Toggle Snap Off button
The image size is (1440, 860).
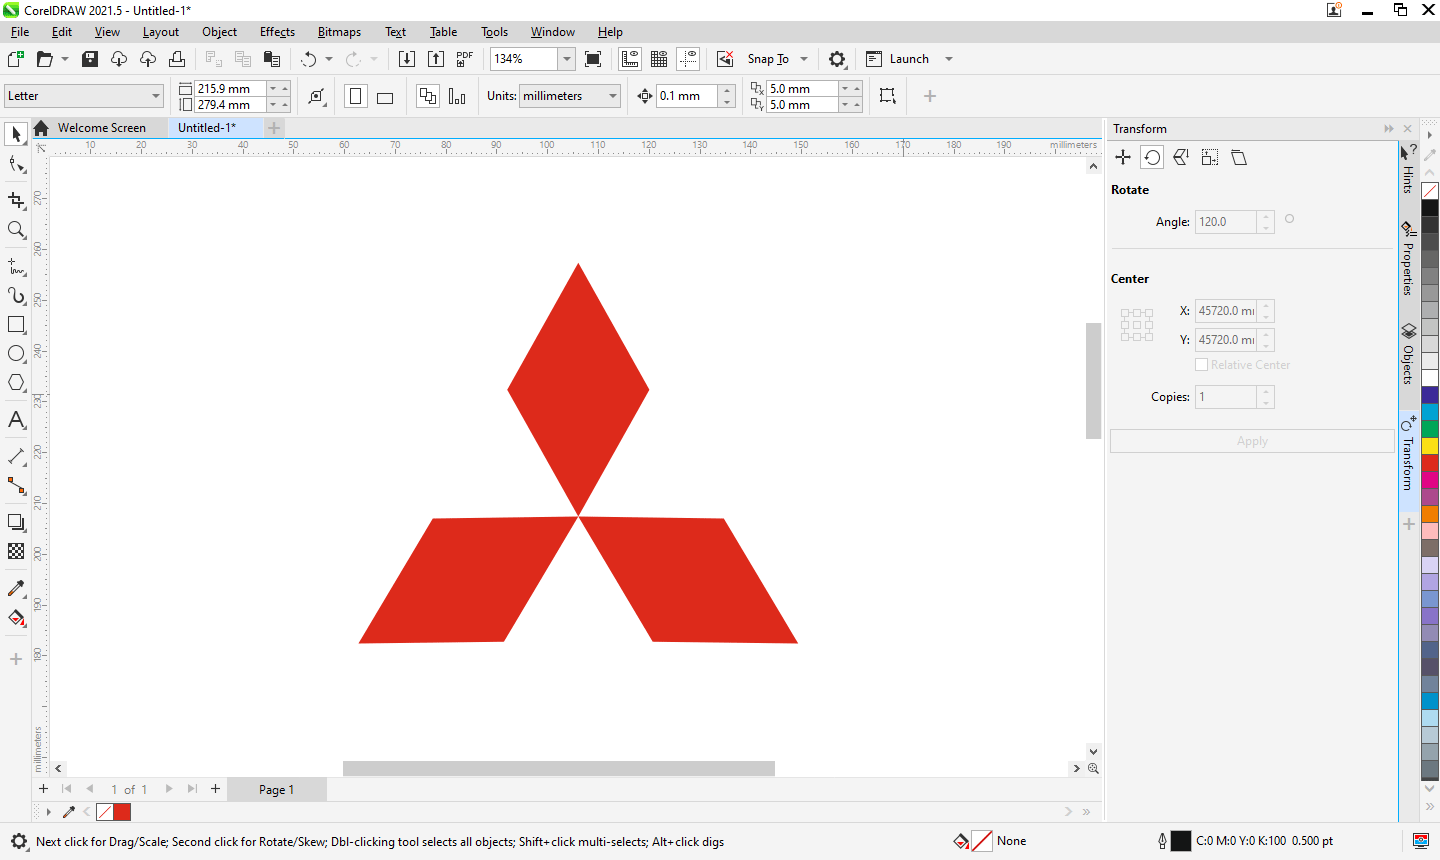coord(725,59)
